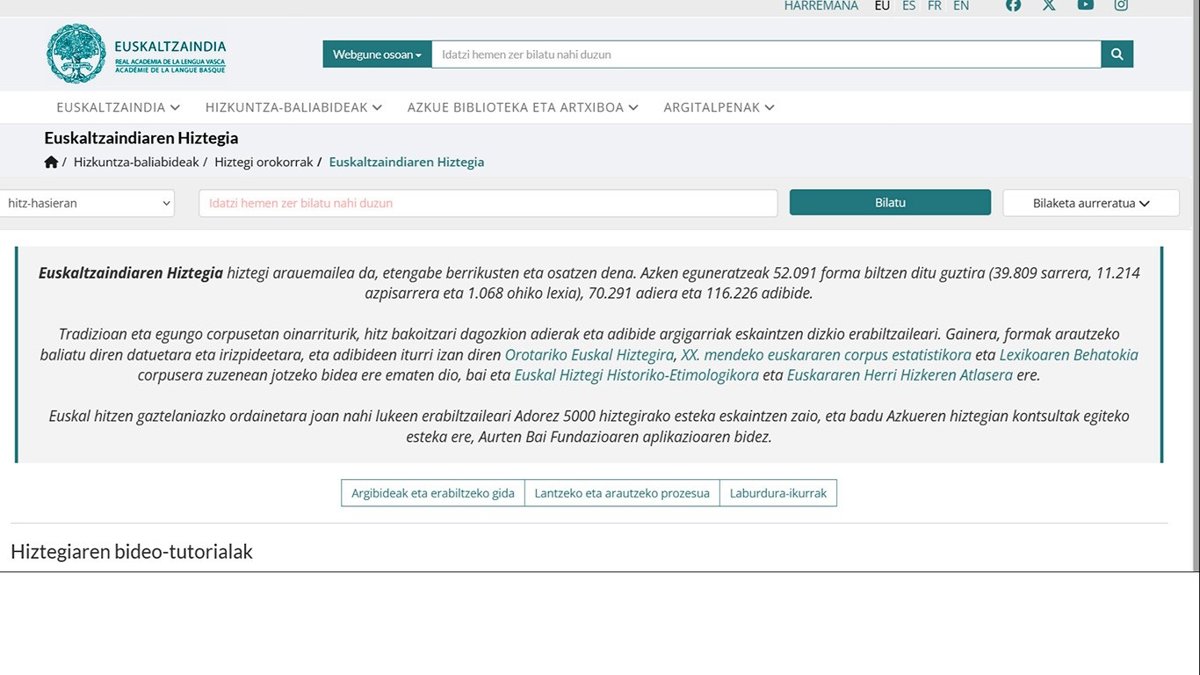Click the dictionary word search field
This screenshot has height=675, width=1200.
[488, 203]
